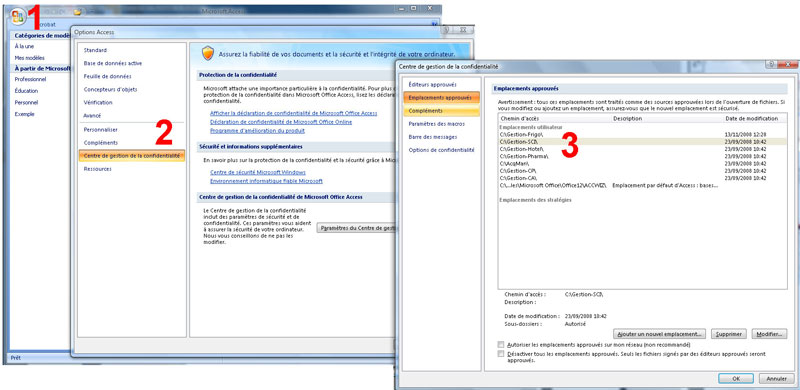The width and height of the screenshot is (800, 390).
Task: Click the Supprimer button
Action: click(x=729, y=334)
